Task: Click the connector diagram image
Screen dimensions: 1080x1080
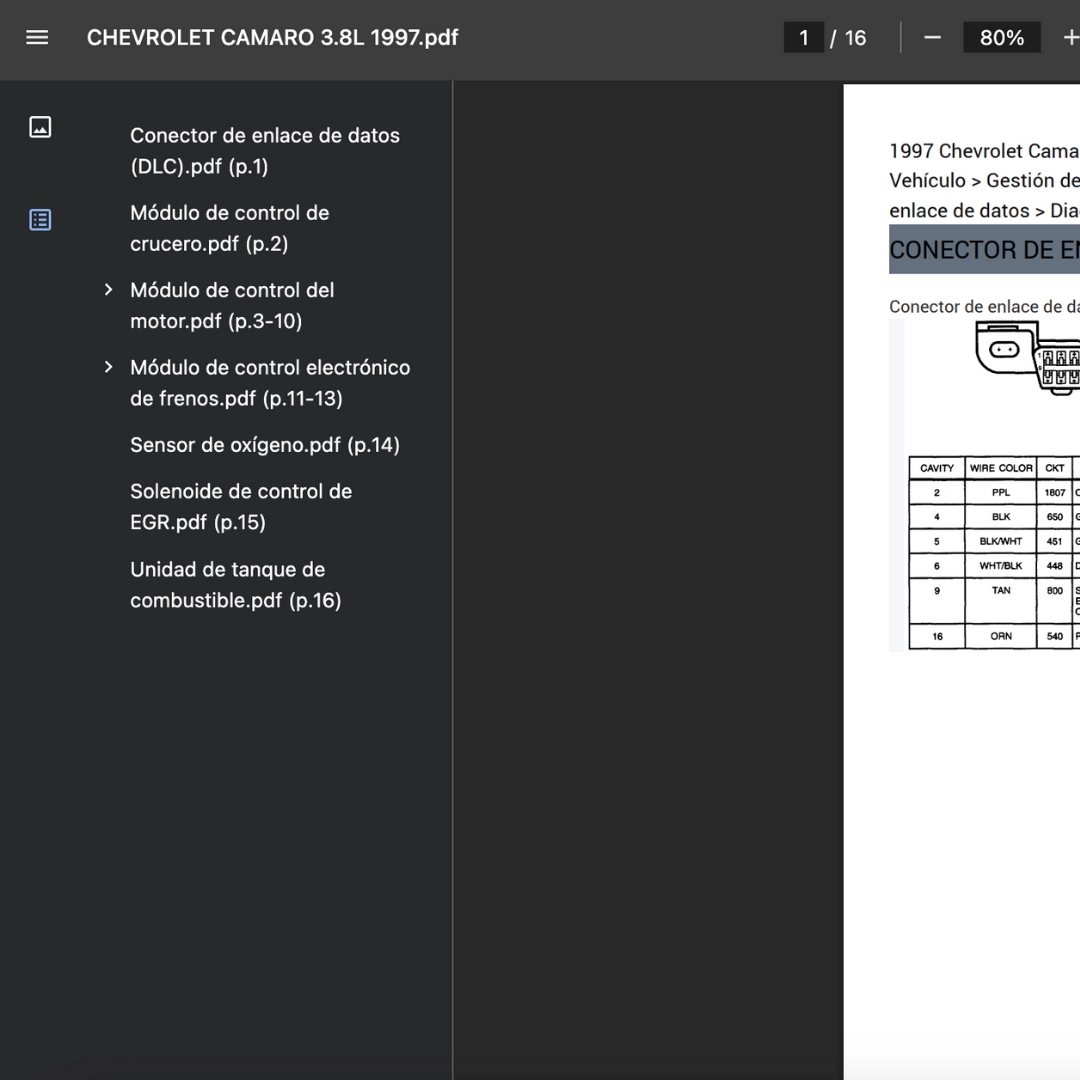Action: coord(1028,359)
